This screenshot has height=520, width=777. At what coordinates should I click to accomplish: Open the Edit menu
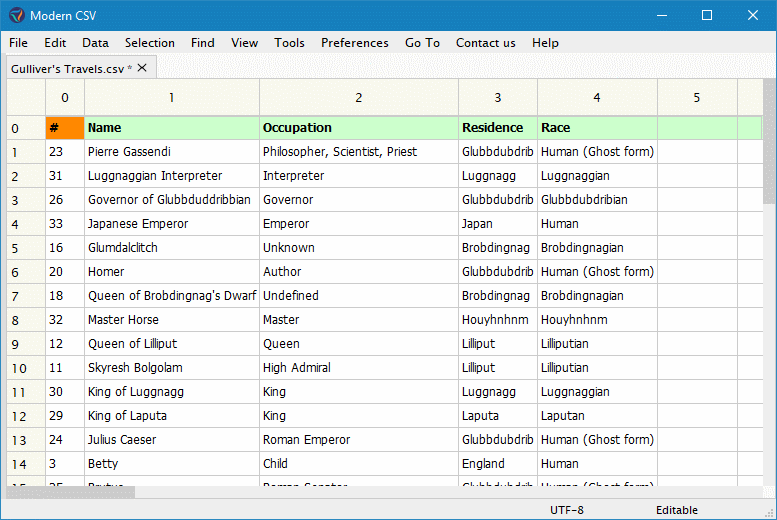click(x=55, y=43)
